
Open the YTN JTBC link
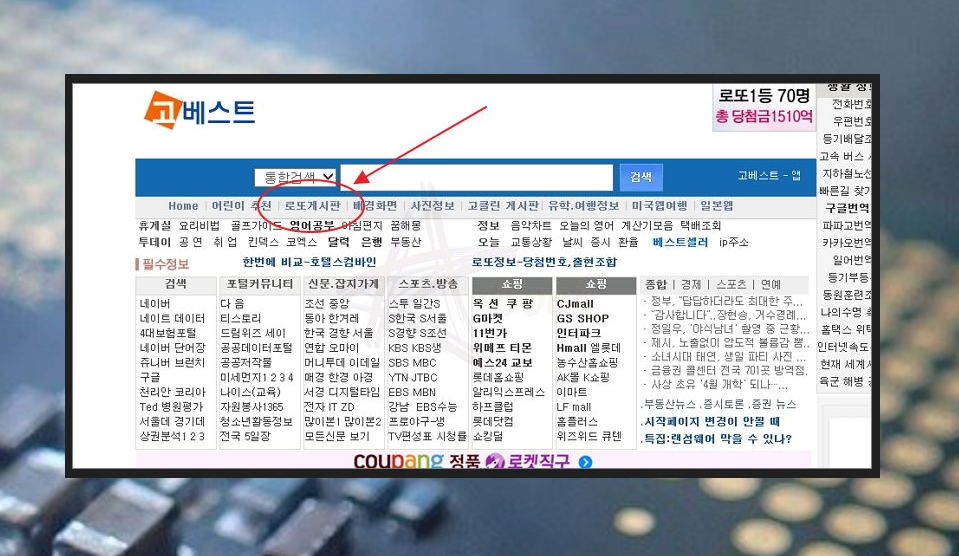click(412, 377)
